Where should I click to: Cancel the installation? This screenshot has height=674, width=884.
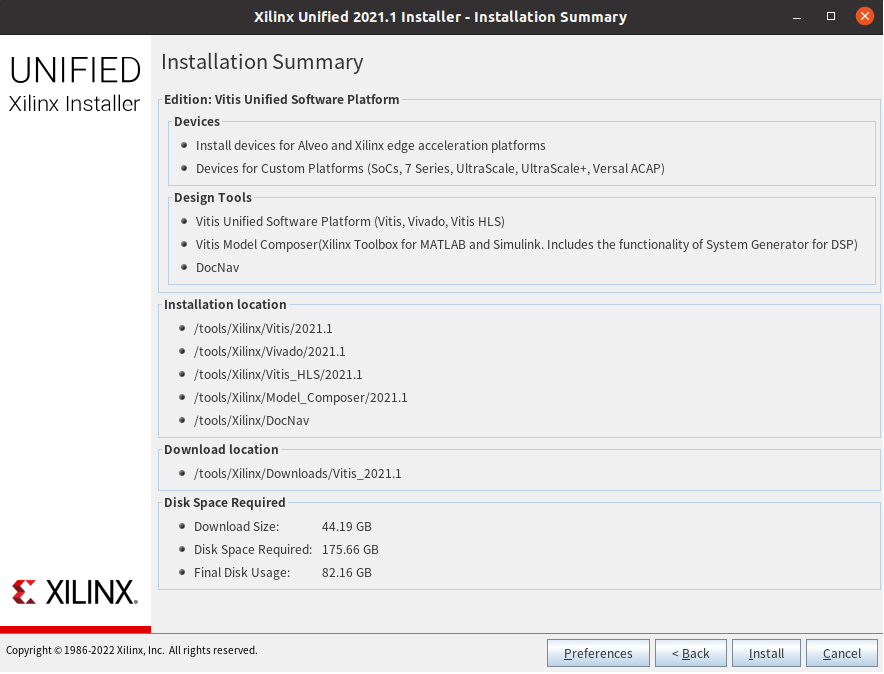[842, 653]
